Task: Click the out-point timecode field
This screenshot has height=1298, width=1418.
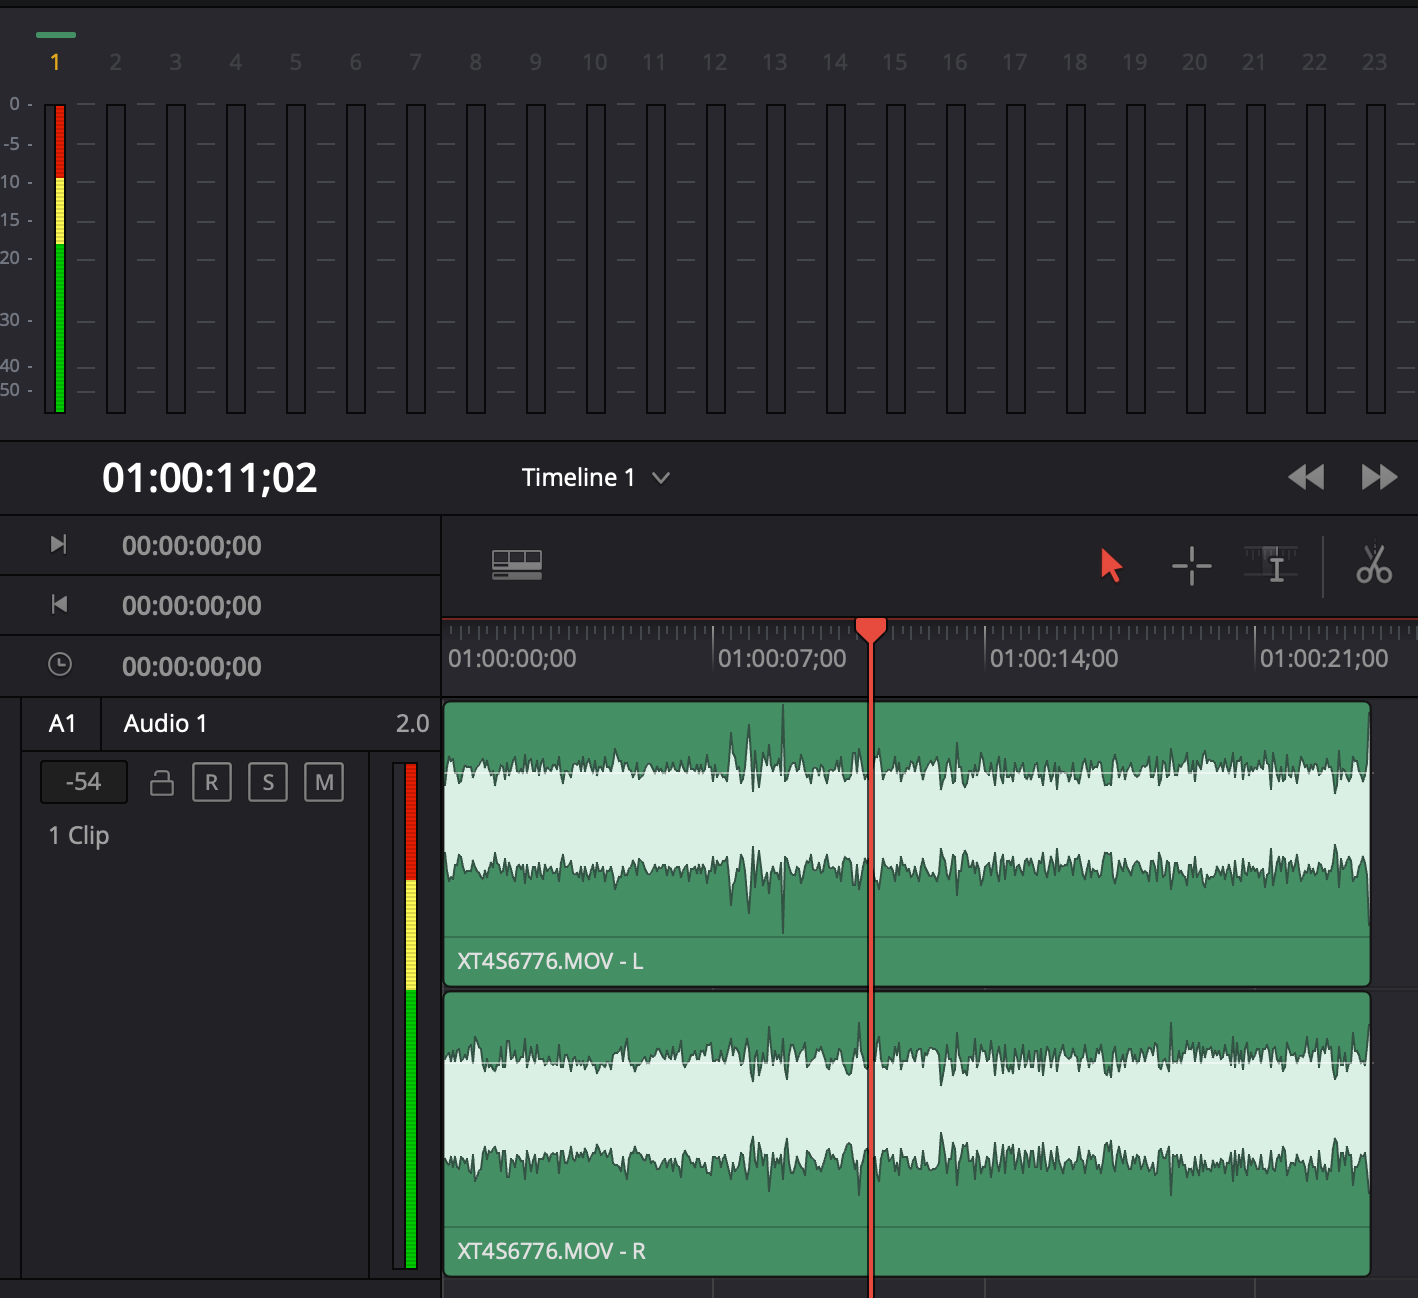Action: (192, 606)
